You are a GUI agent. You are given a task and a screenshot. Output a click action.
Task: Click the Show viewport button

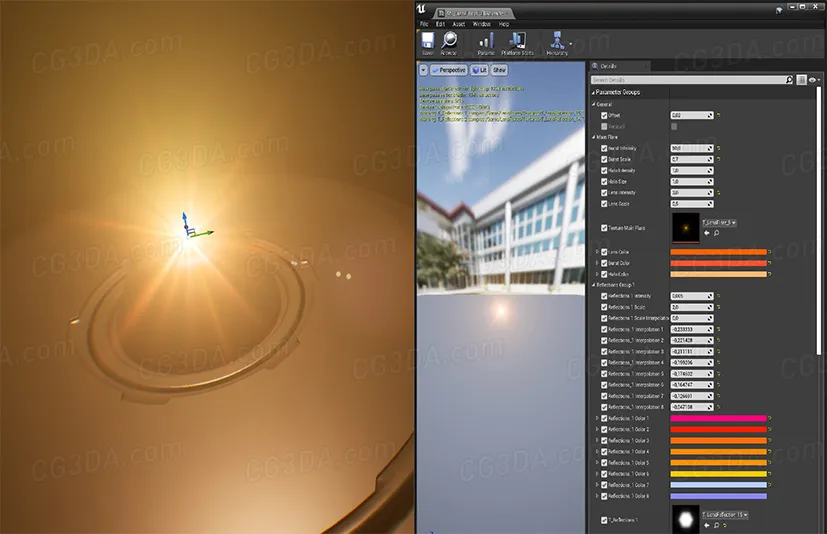(x=499, y=70)
